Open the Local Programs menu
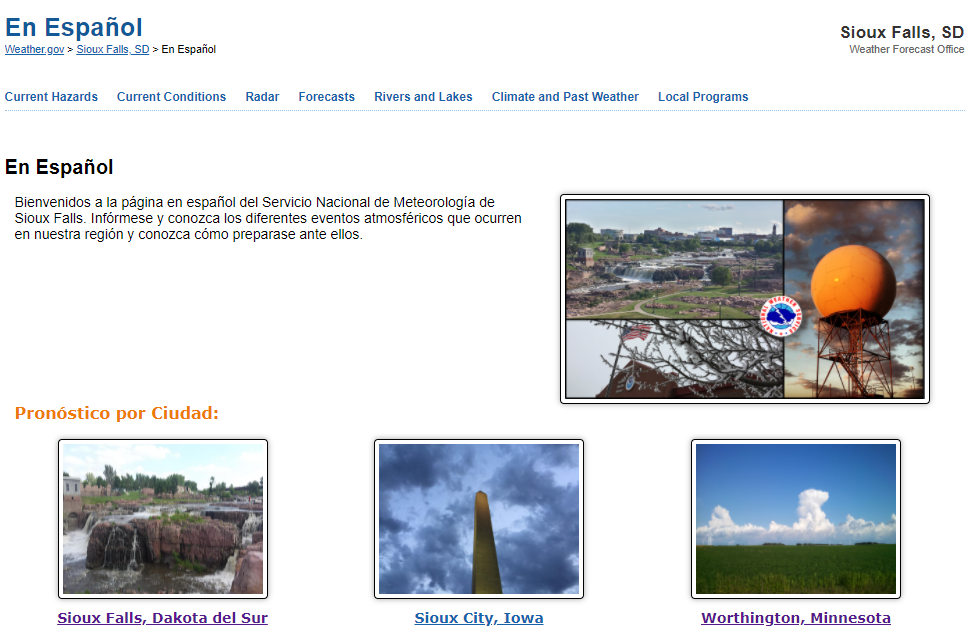 (x=703, y=97)
